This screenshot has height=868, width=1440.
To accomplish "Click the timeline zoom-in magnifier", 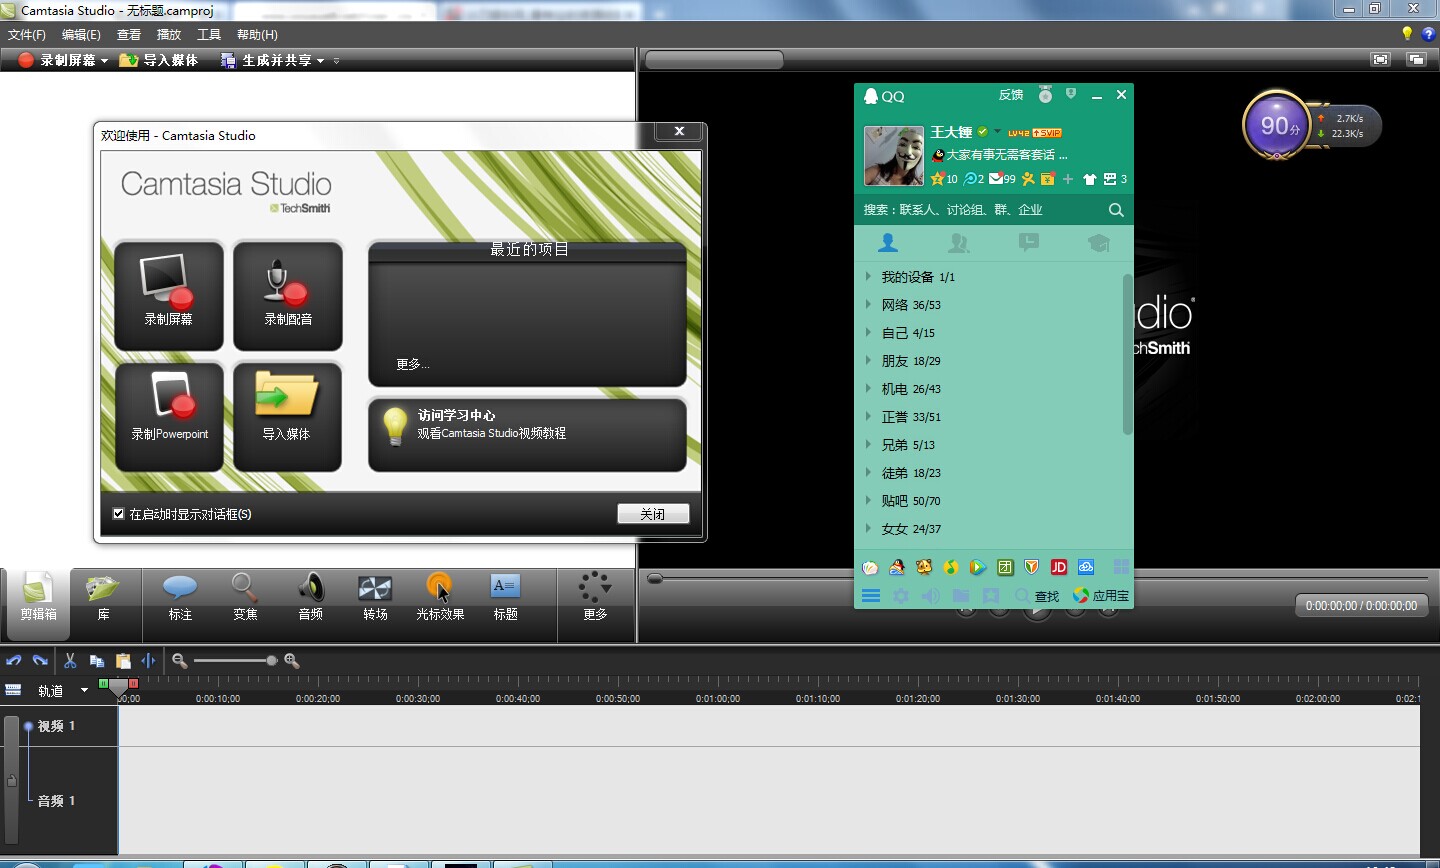I will coord(292,661).
